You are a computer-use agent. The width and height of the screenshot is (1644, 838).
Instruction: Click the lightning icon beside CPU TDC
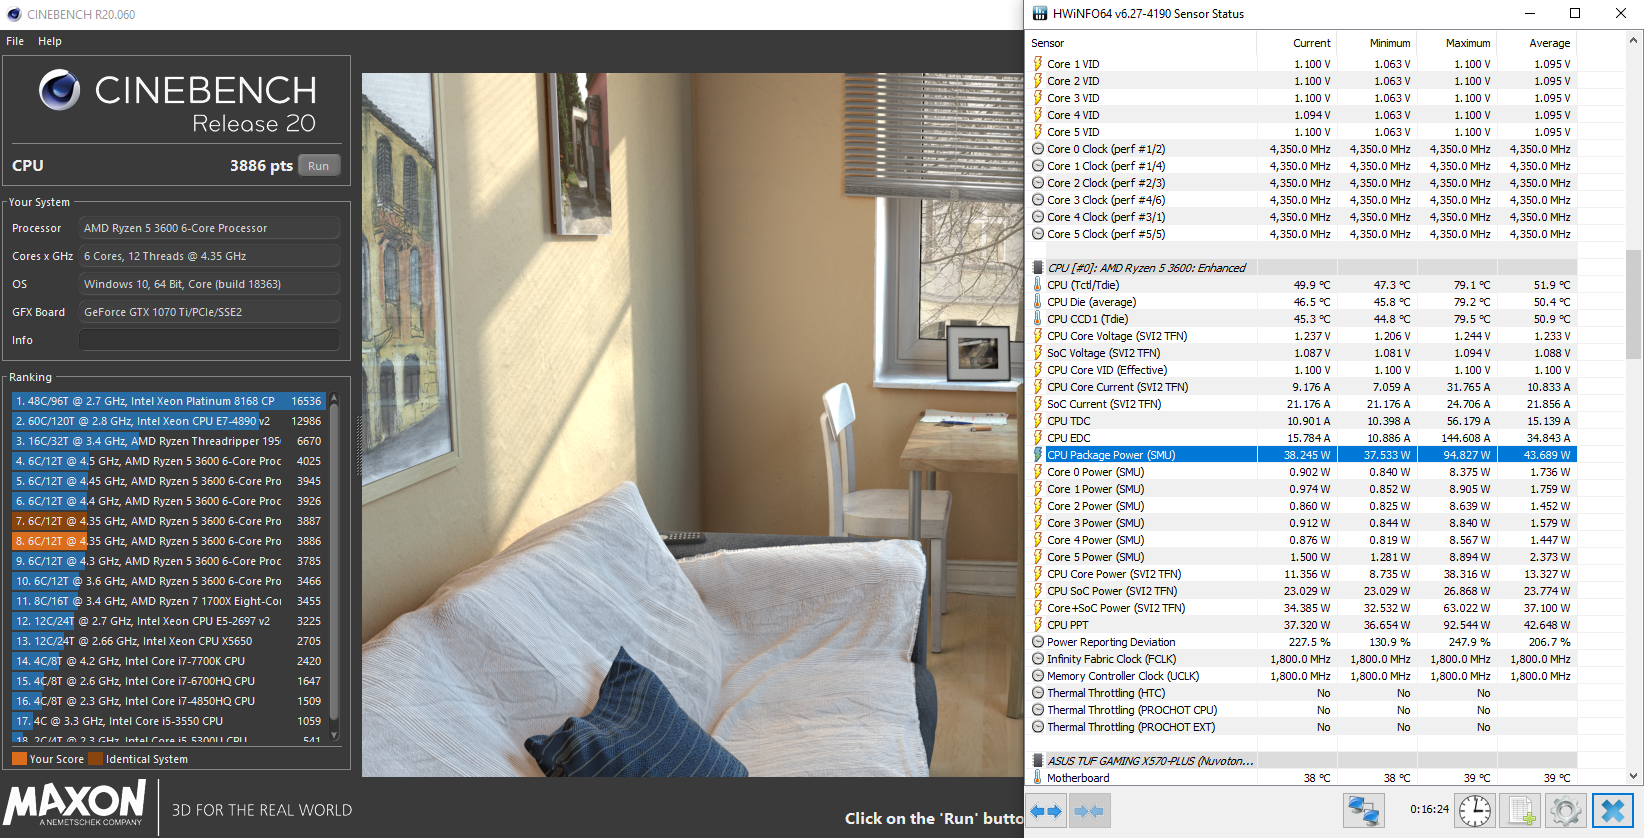click(1038, 421)
